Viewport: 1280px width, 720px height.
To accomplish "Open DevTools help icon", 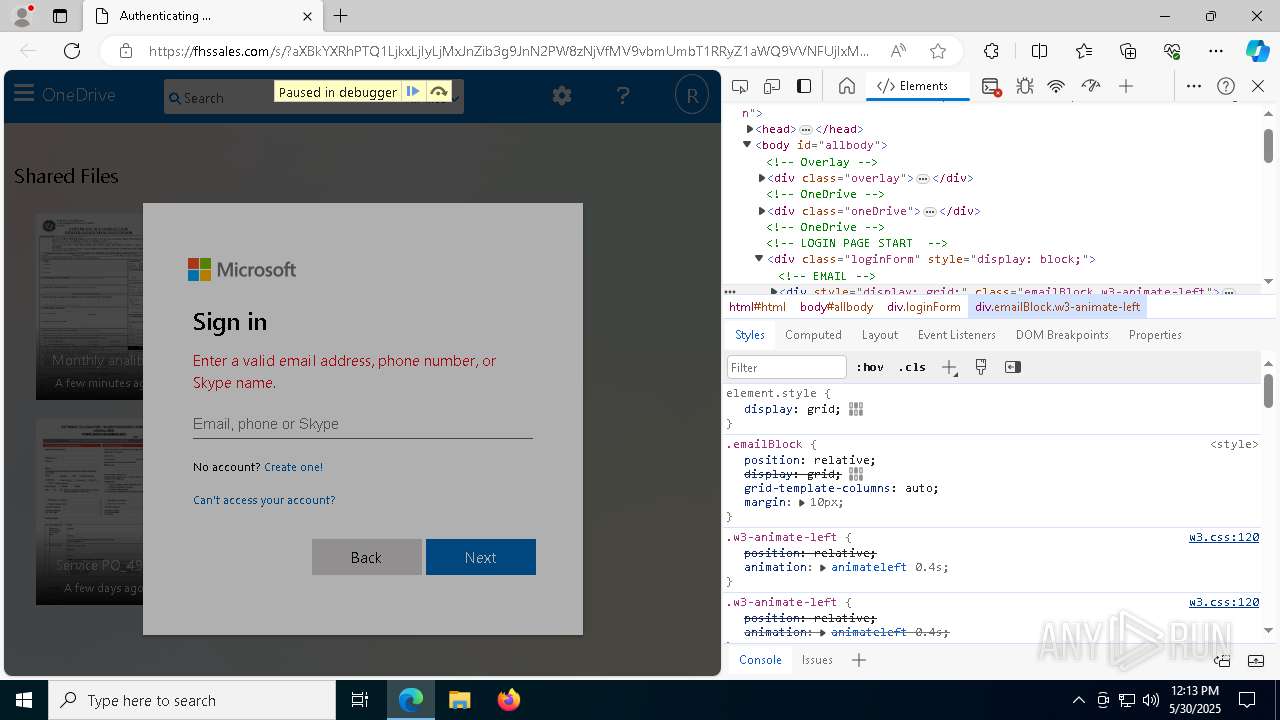I will pyautogui.click(x=1226, y=87).
